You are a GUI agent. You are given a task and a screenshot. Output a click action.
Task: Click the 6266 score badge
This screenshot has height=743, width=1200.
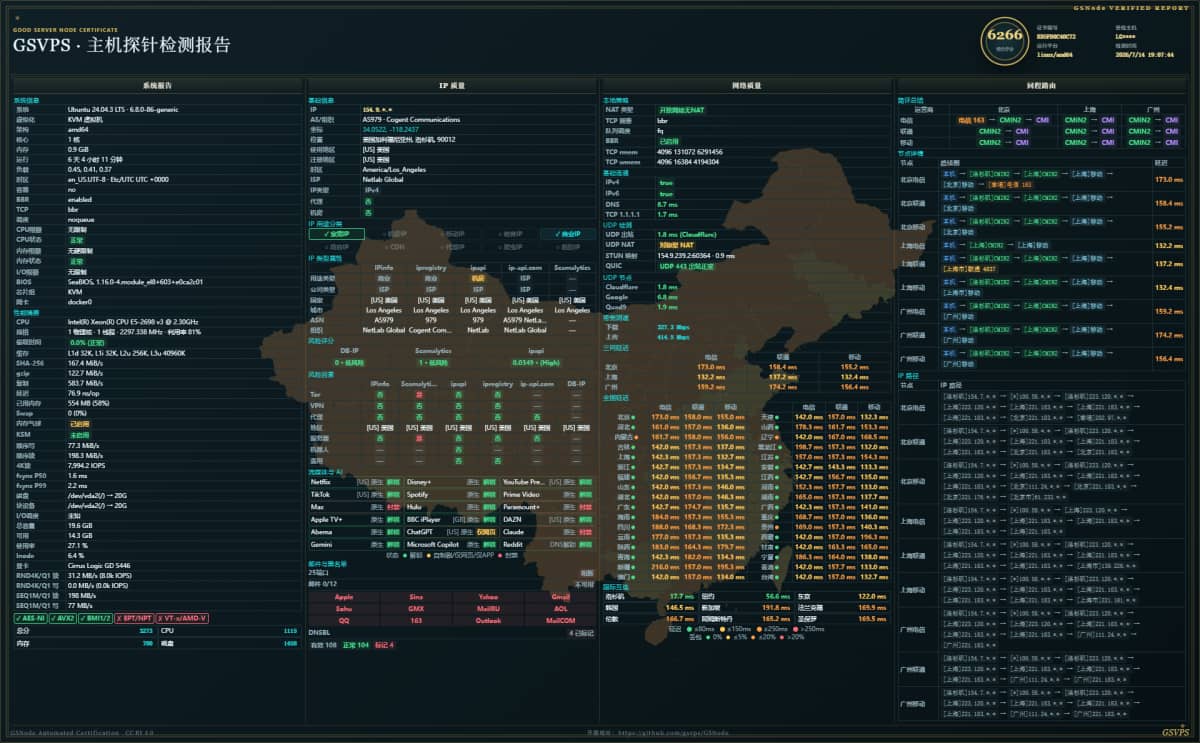pos(1004,40)
